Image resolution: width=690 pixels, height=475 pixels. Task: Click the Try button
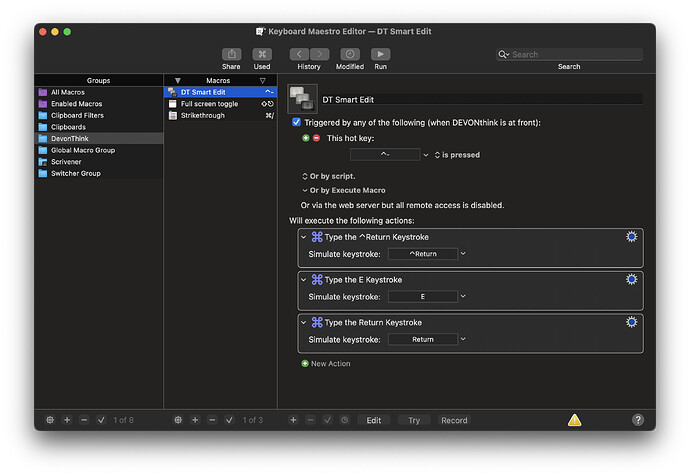(x=414, y=420)
